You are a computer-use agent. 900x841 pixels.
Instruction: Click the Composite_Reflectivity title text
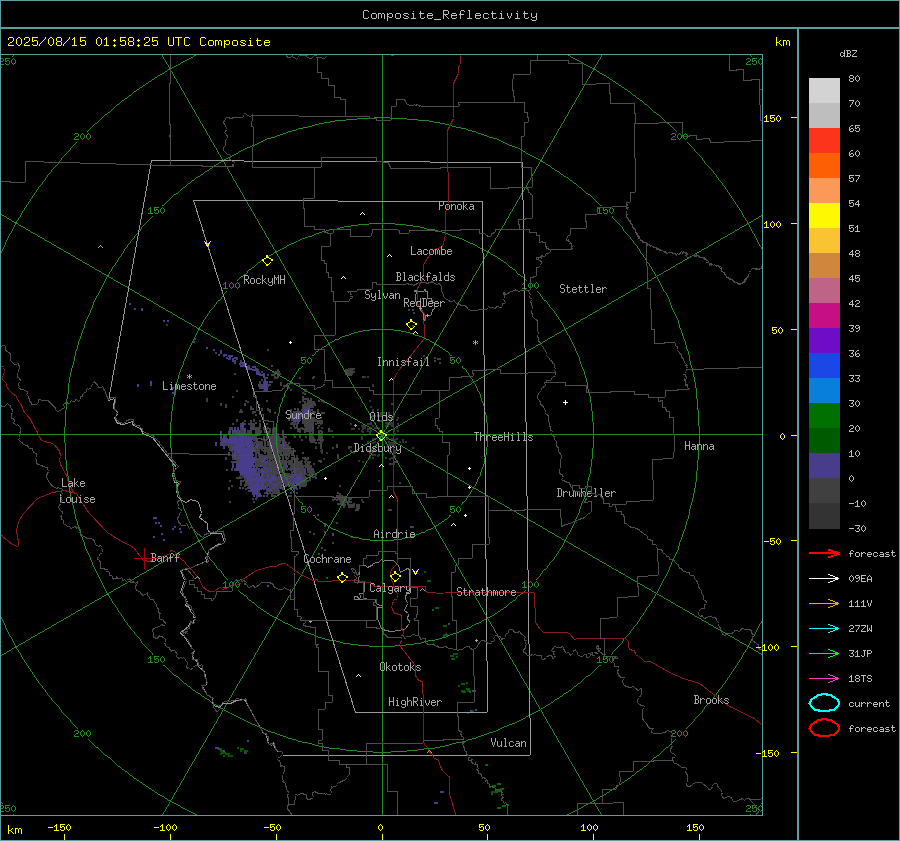point(450,15)
